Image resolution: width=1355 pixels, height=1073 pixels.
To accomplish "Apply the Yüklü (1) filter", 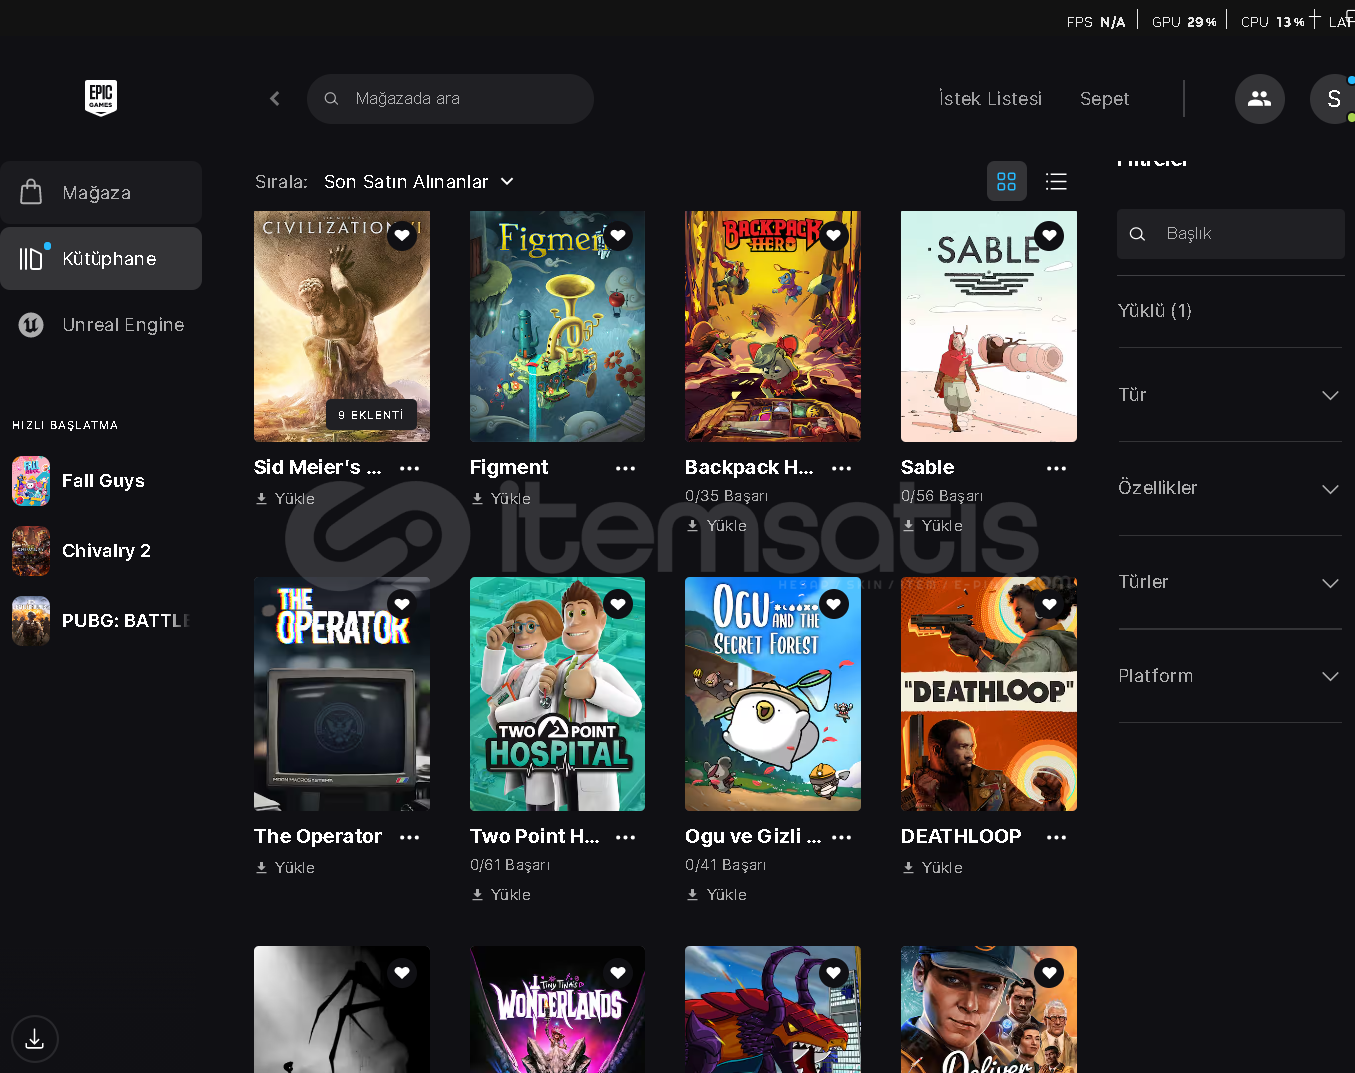I will pos(1154,311).
